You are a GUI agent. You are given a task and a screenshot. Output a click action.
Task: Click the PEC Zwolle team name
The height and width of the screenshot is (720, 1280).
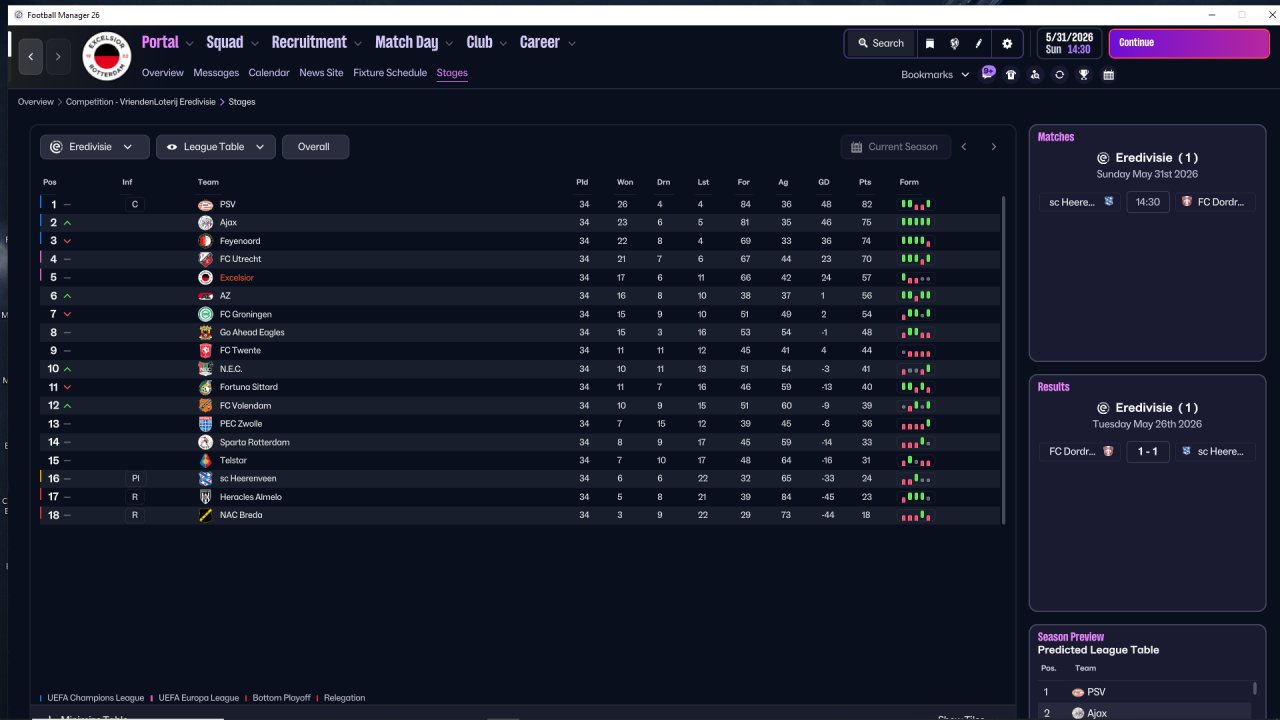pyautogui.click(x=241, y=424)
